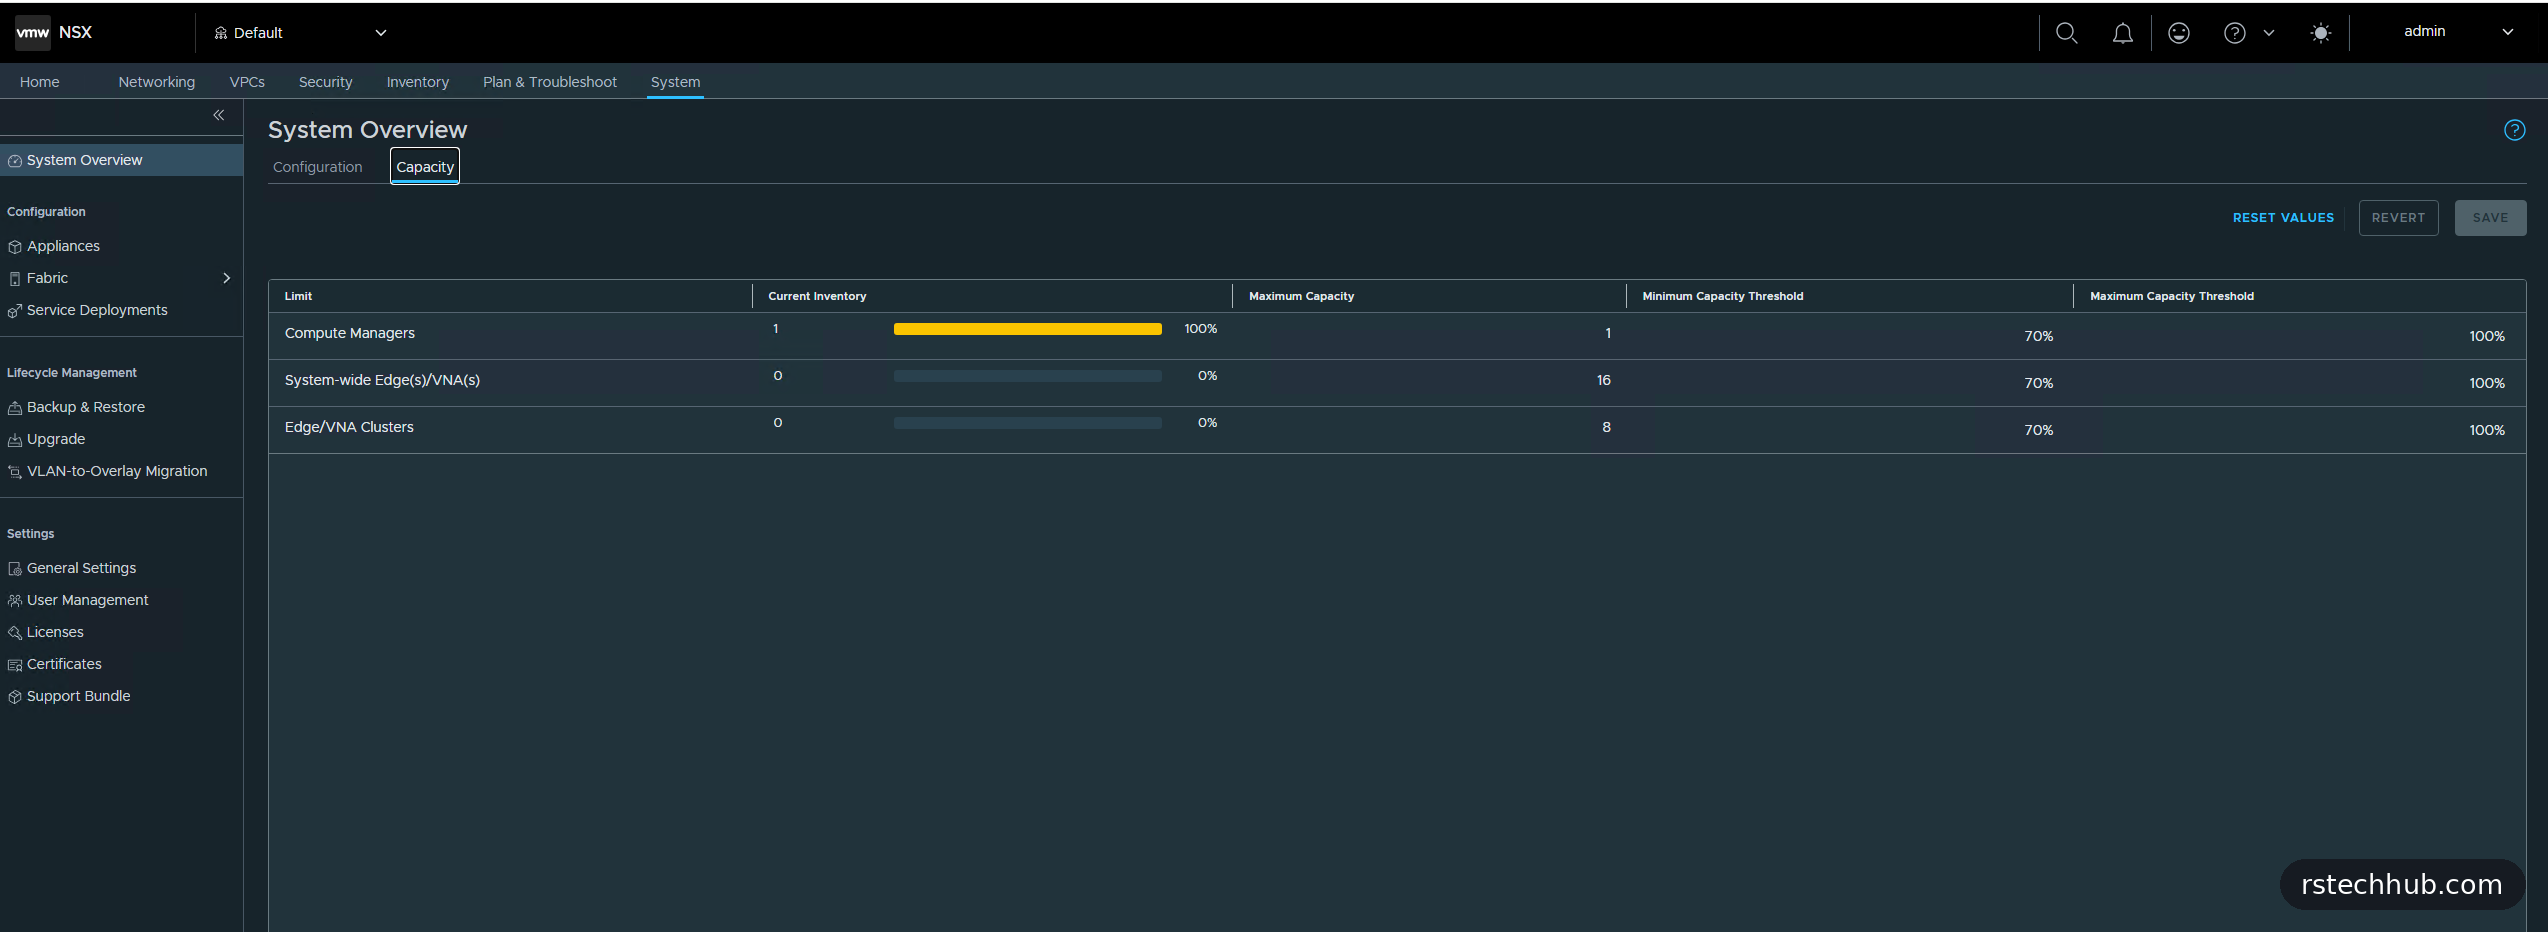This screenshot has height=932, width=2548.
Task: Edit Compute Managers minimum threshold 70%
Action: pos(2038,336)
